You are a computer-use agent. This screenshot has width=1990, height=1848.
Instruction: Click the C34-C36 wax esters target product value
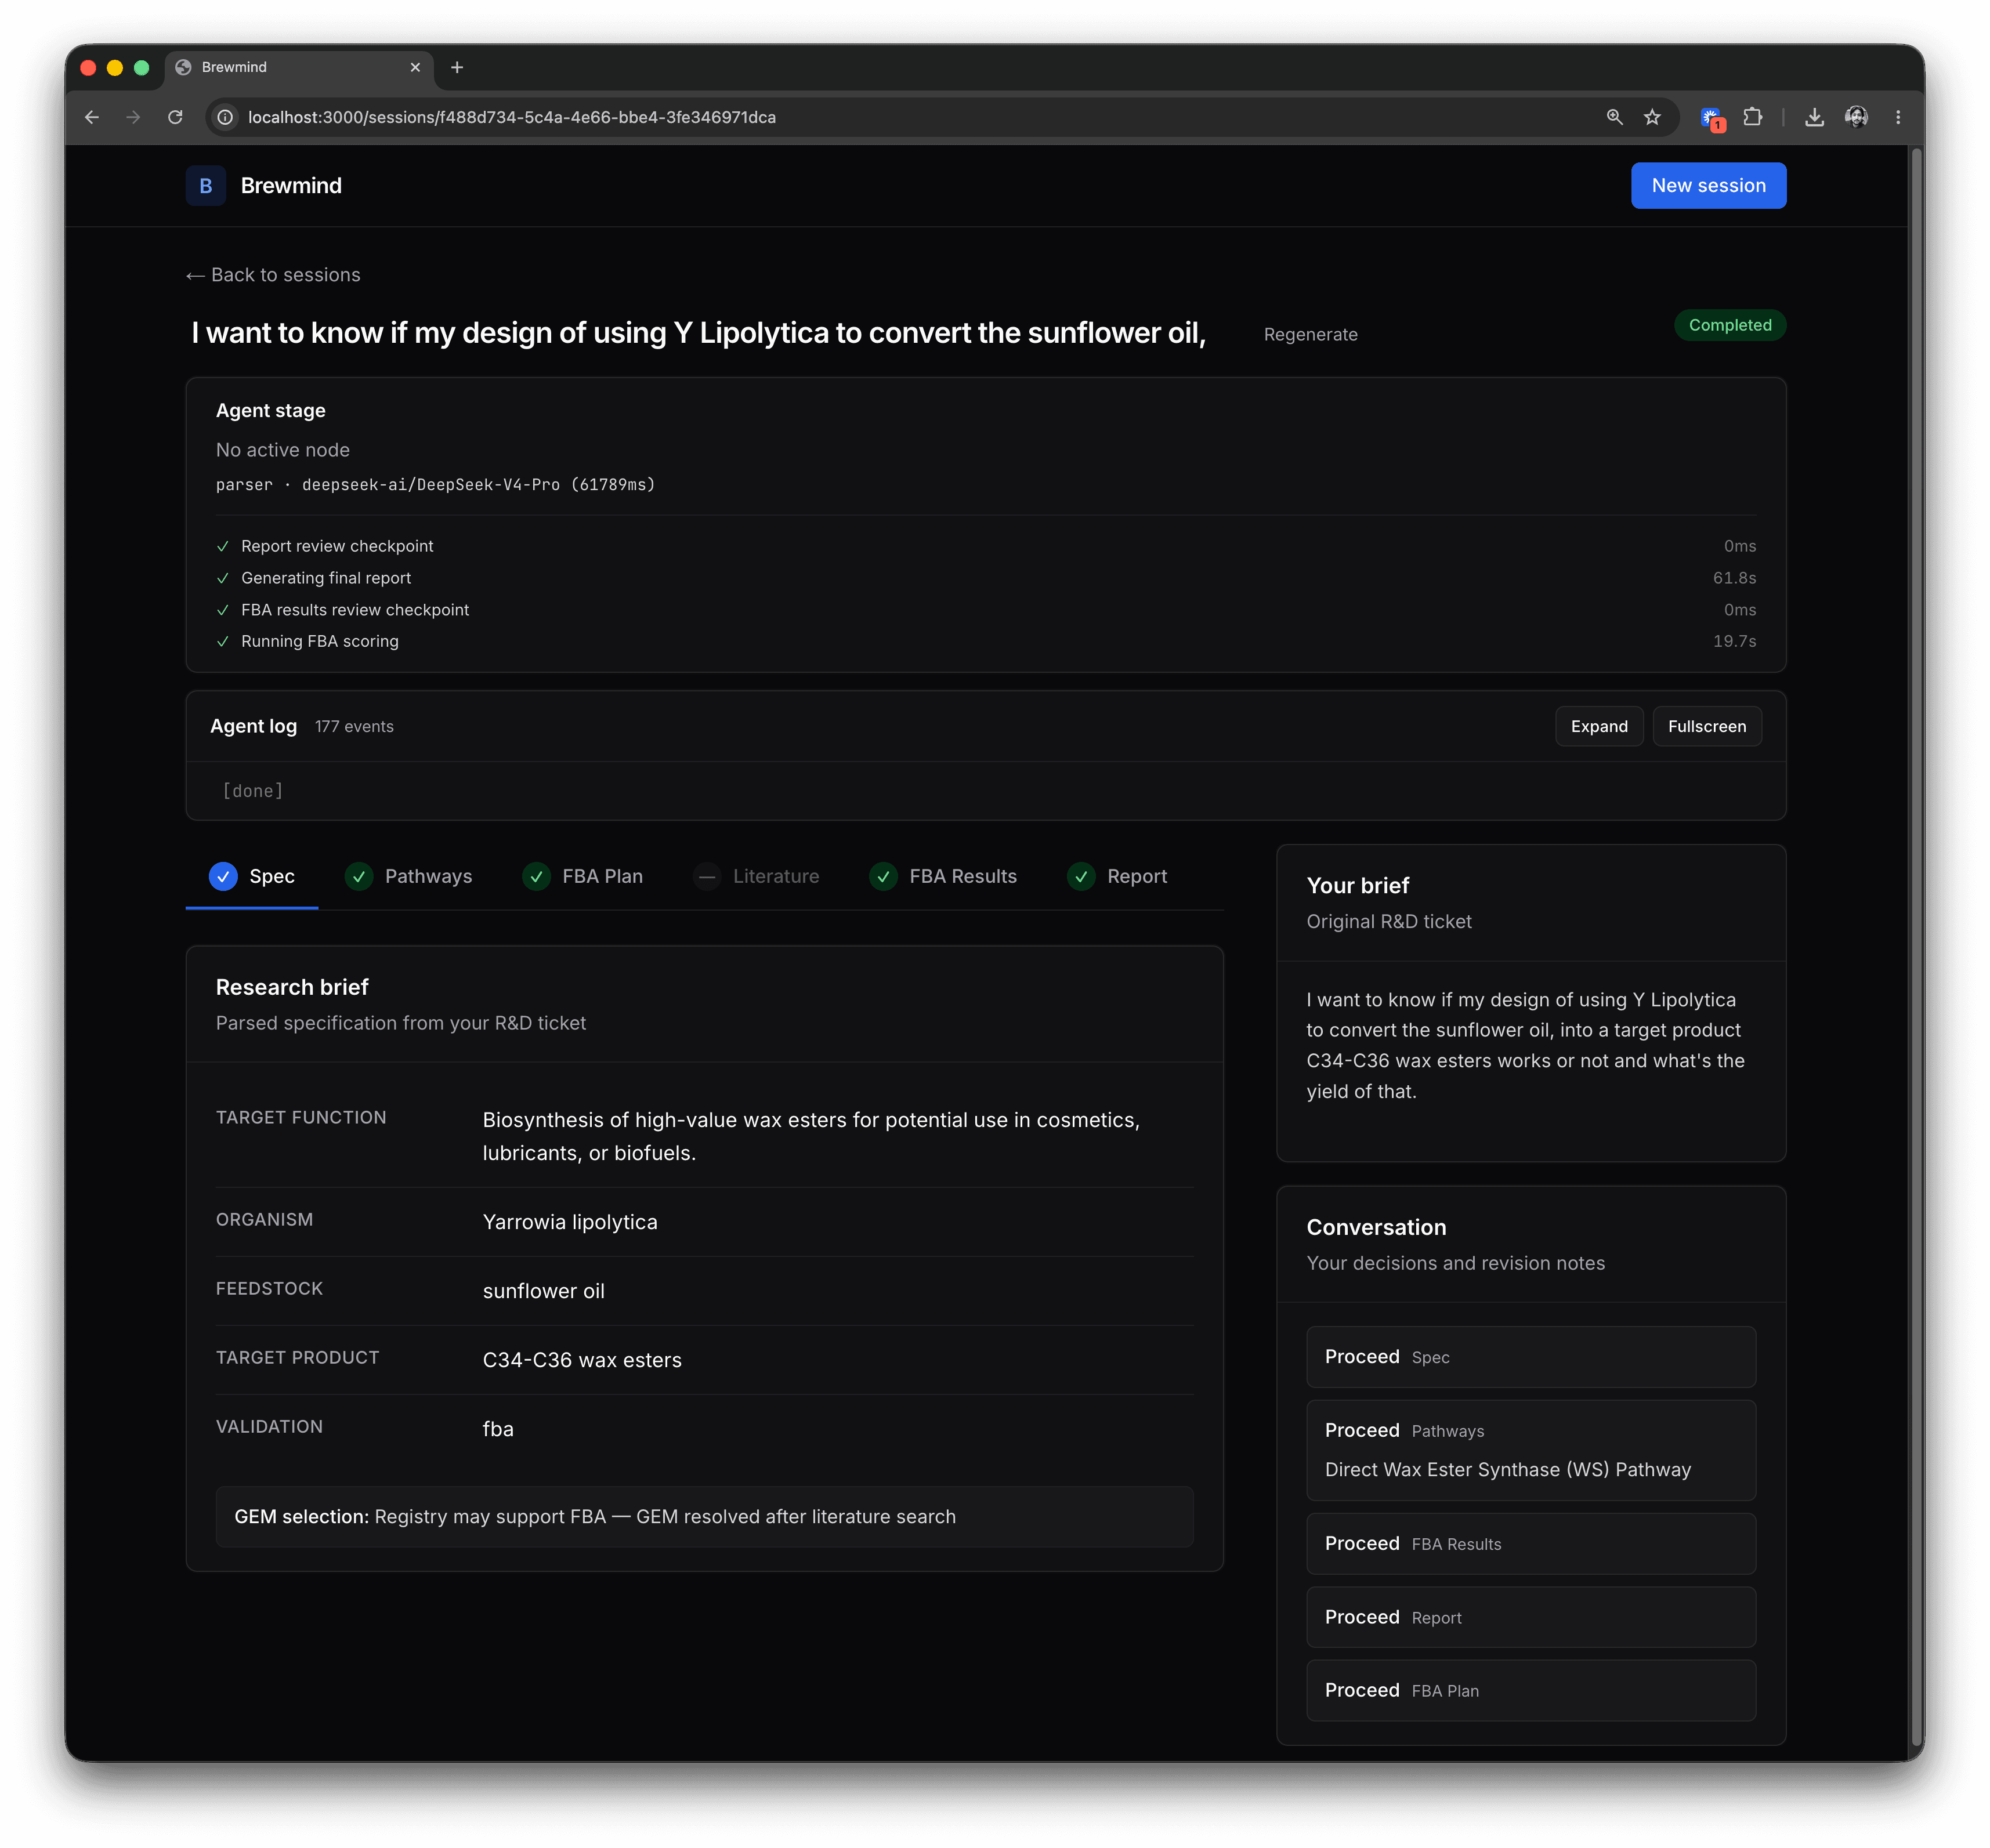tap(582, 1360)
